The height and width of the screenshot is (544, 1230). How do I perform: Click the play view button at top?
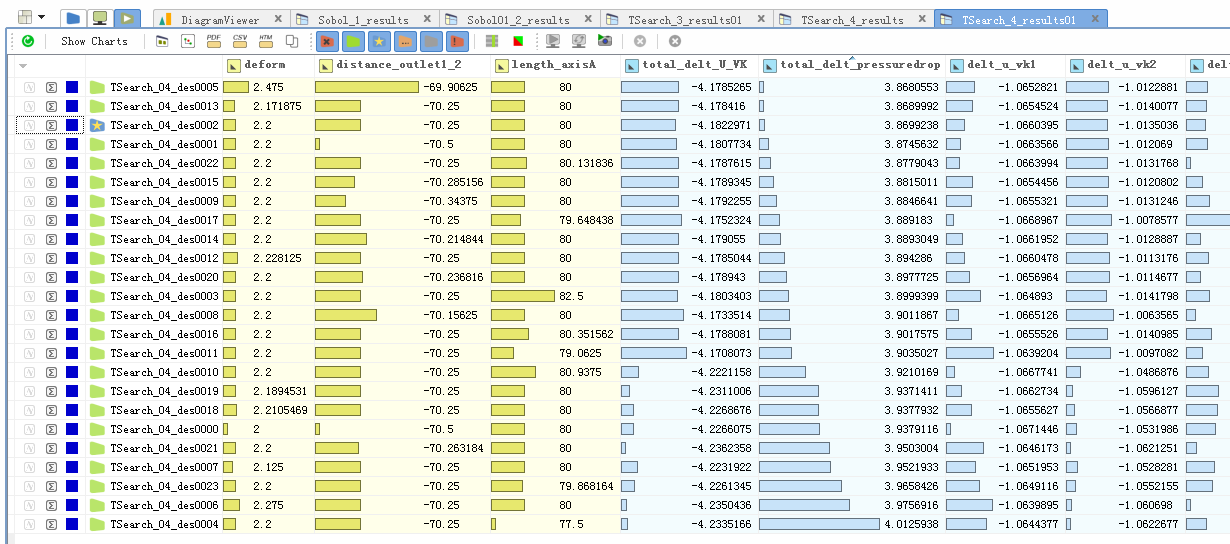point(127,18)
